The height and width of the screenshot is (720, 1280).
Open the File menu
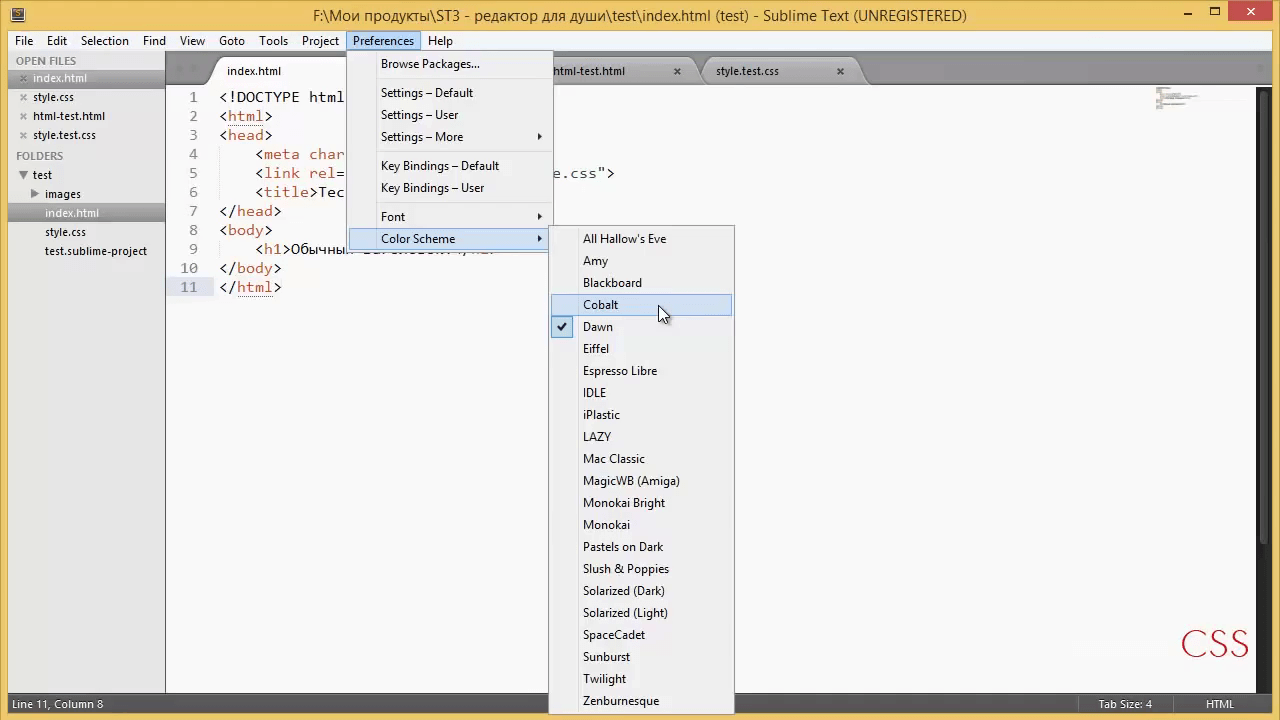pos(24,41)
